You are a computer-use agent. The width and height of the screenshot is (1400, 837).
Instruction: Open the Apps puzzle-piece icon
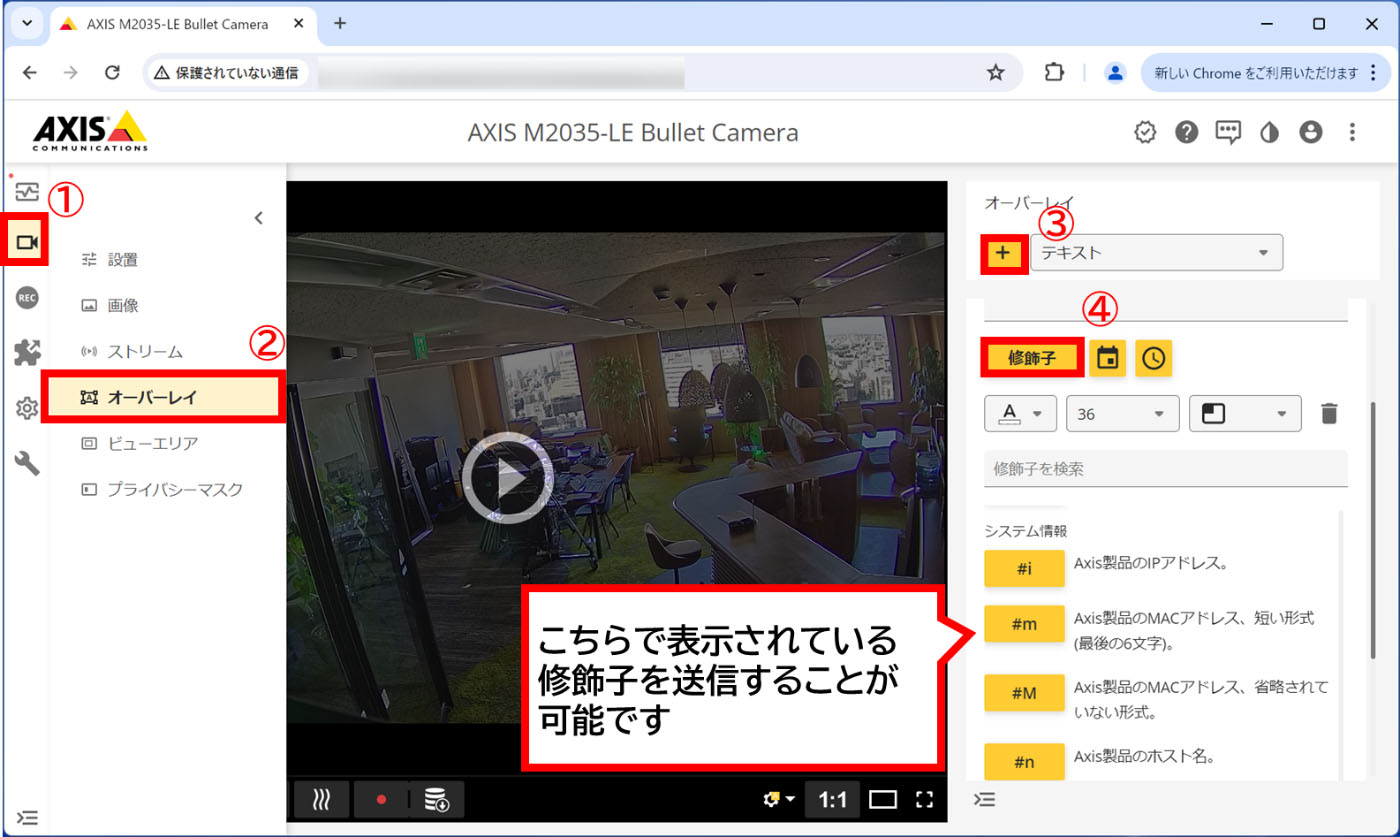coord(27,352)
